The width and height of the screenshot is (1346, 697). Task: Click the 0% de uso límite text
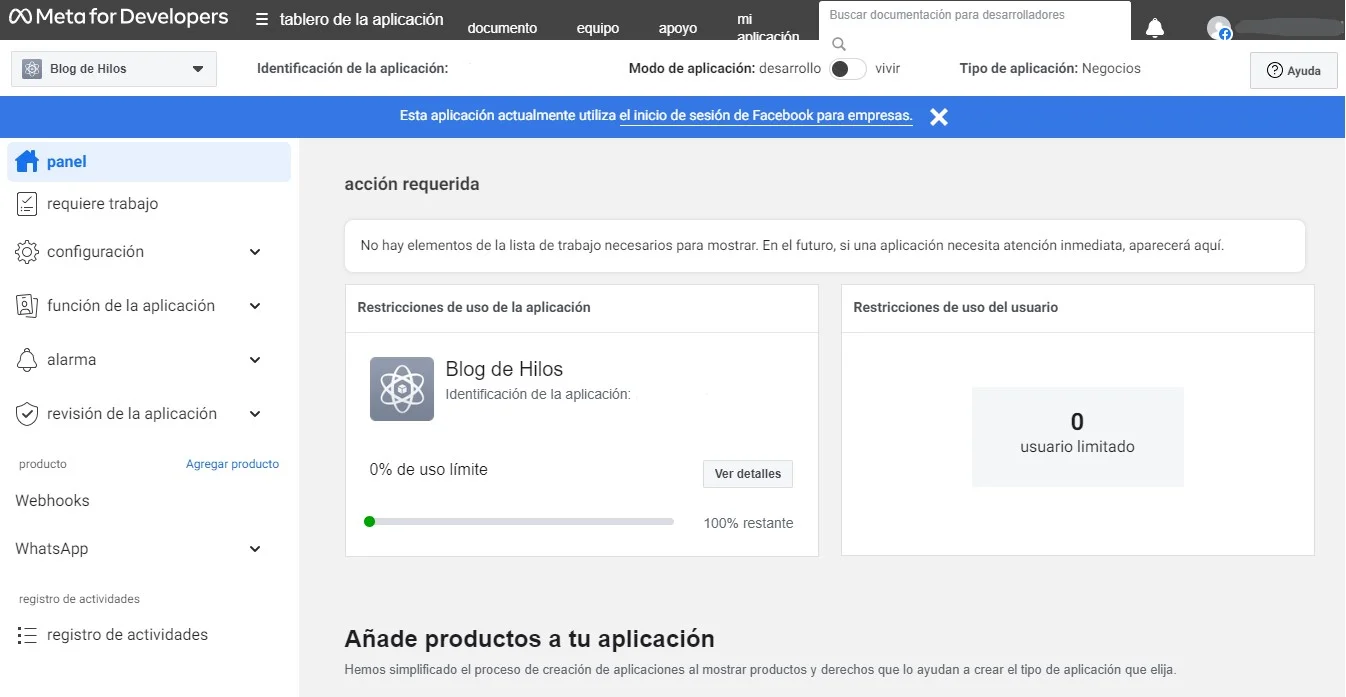[428, 469]
